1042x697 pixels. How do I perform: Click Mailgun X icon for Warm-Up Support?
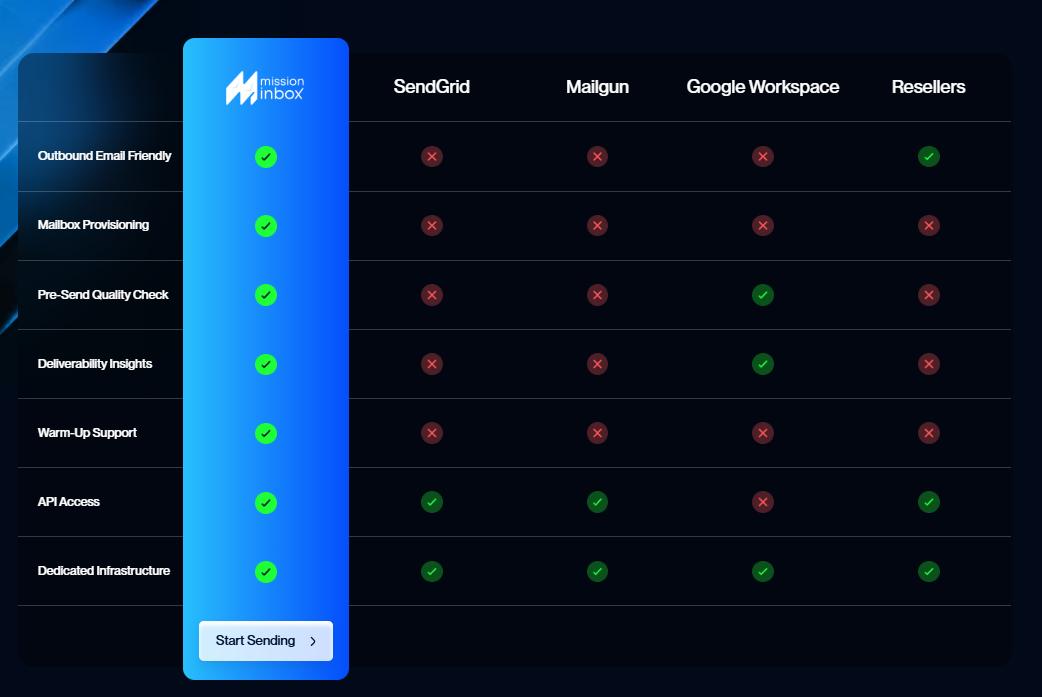(x=597, y=433)
